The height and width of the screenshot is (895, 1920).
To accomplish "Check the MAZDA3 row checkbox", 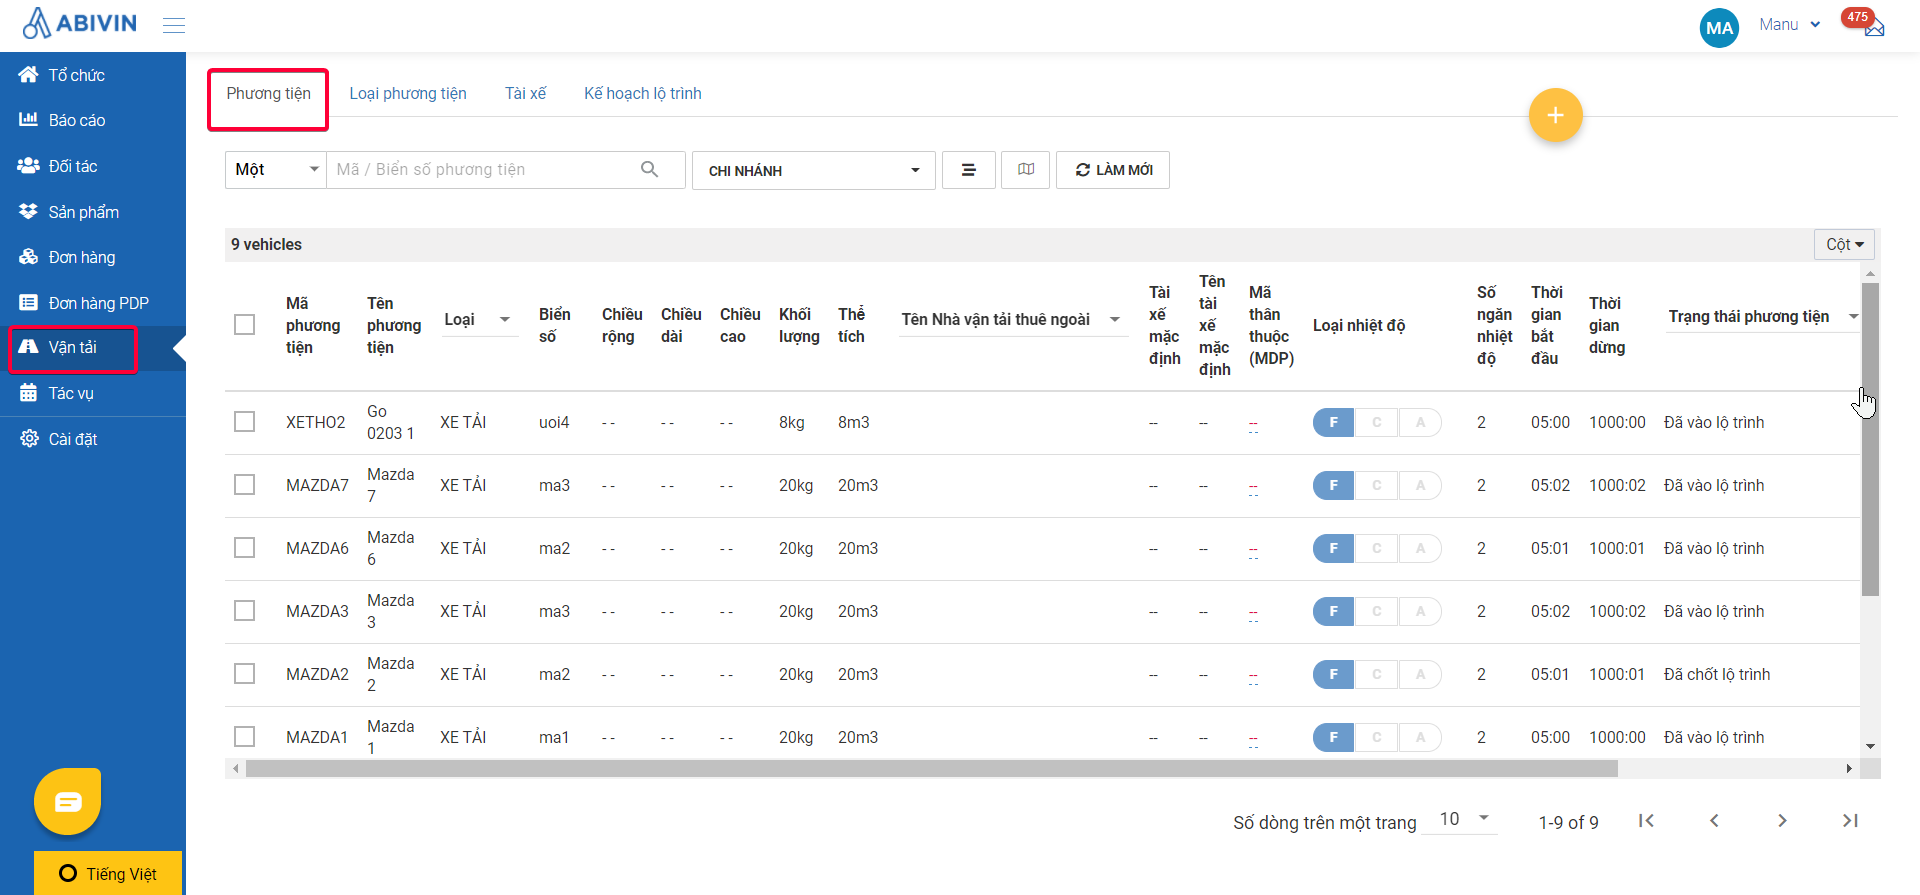I will point(244,611).
